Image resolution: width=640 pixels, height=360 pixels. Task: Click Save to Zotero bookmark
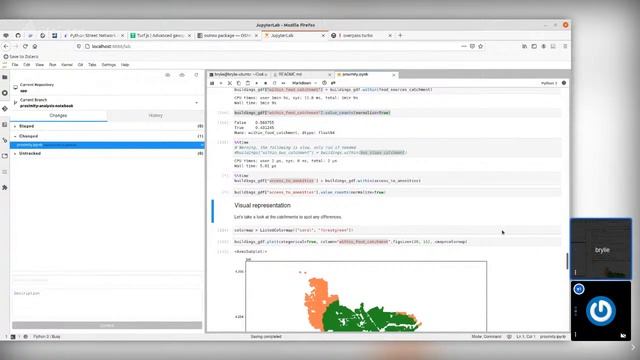click(x=21, y=57)
